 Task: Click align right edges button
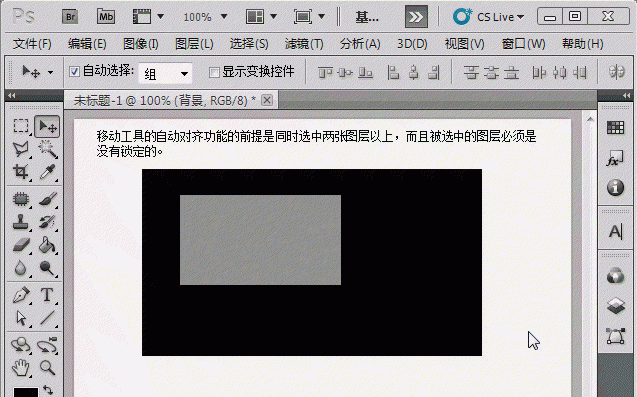click(x=434, y=73)
